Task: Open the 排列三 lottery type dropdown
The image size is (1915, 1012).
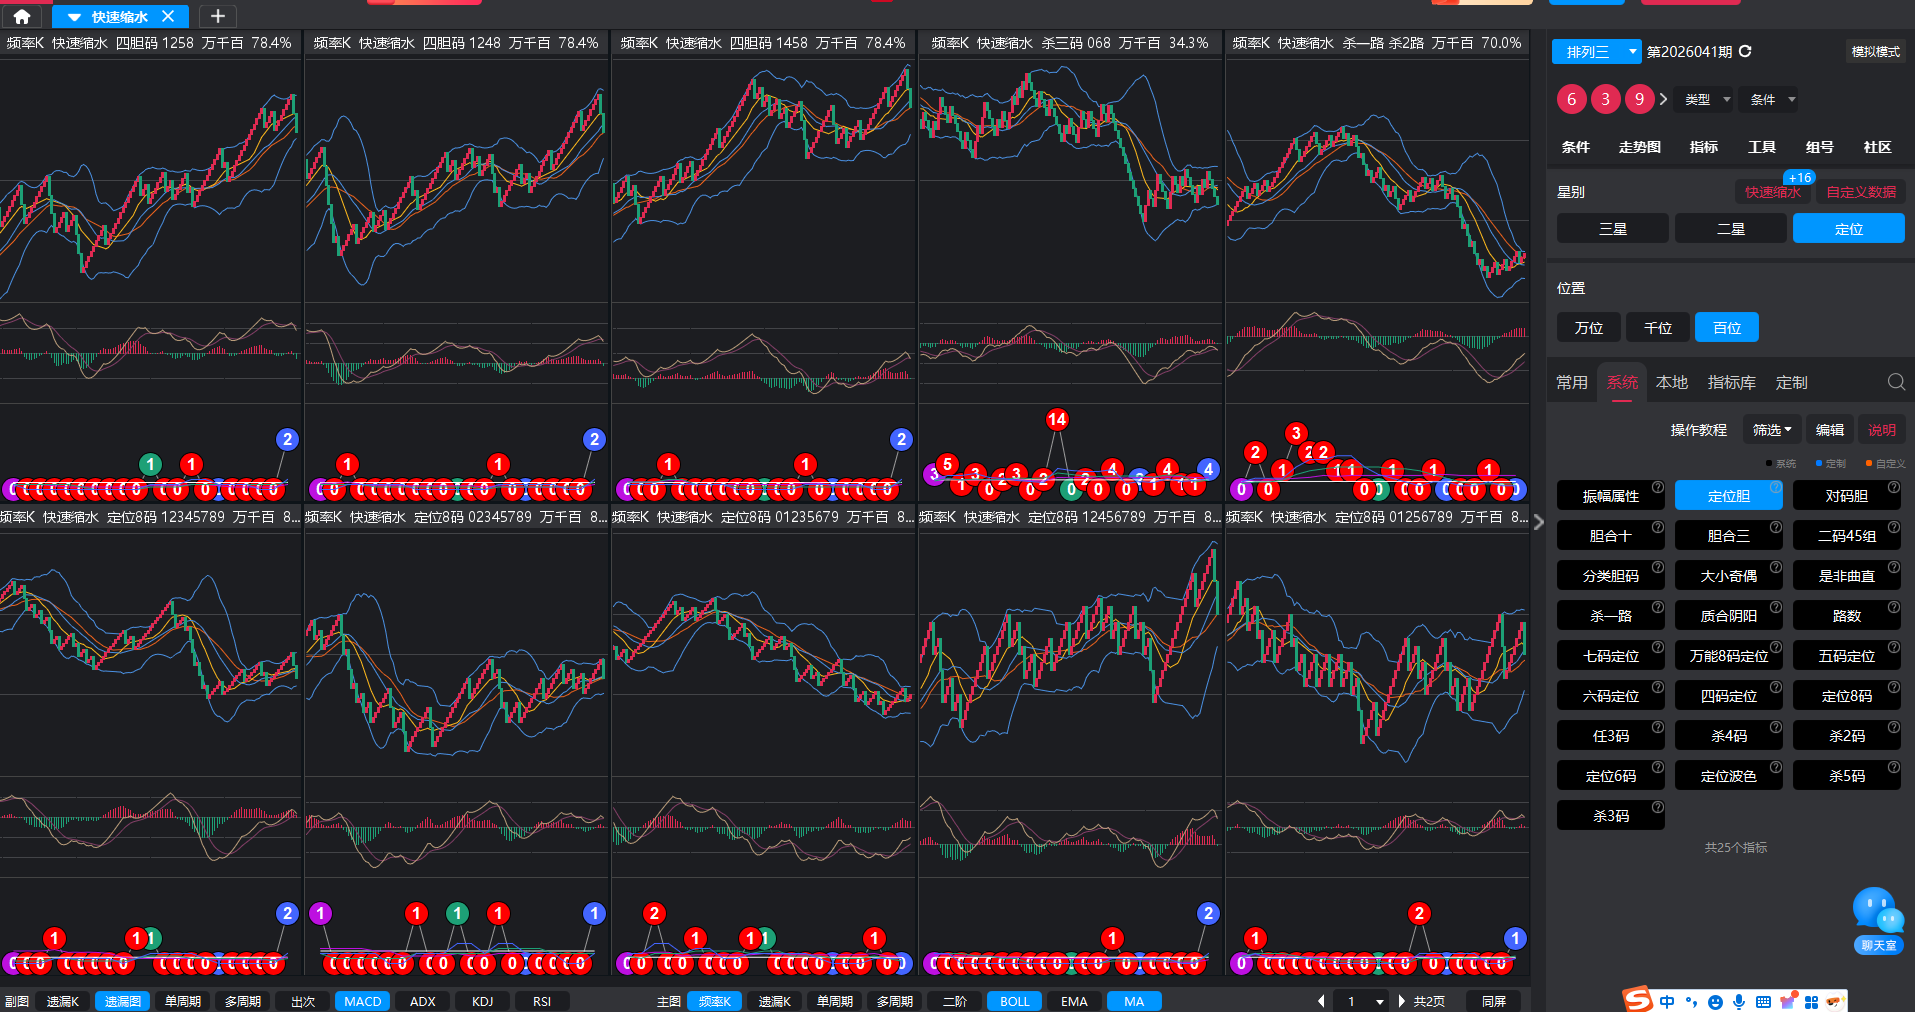Action: point(1596,51)
